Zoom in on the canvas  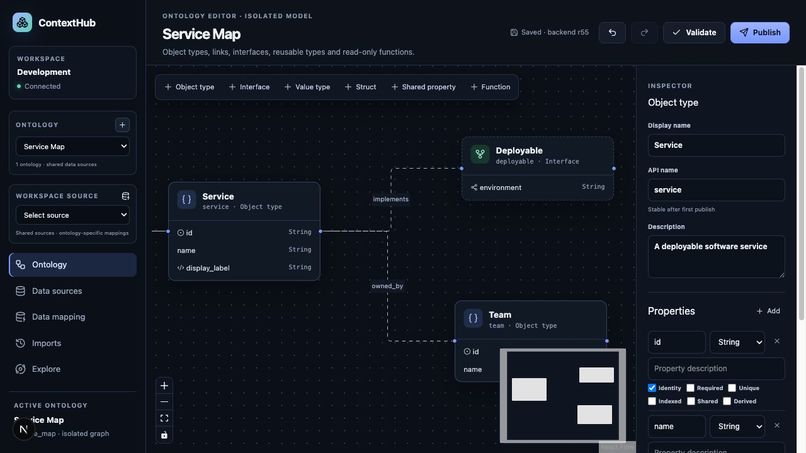point(164,386)
